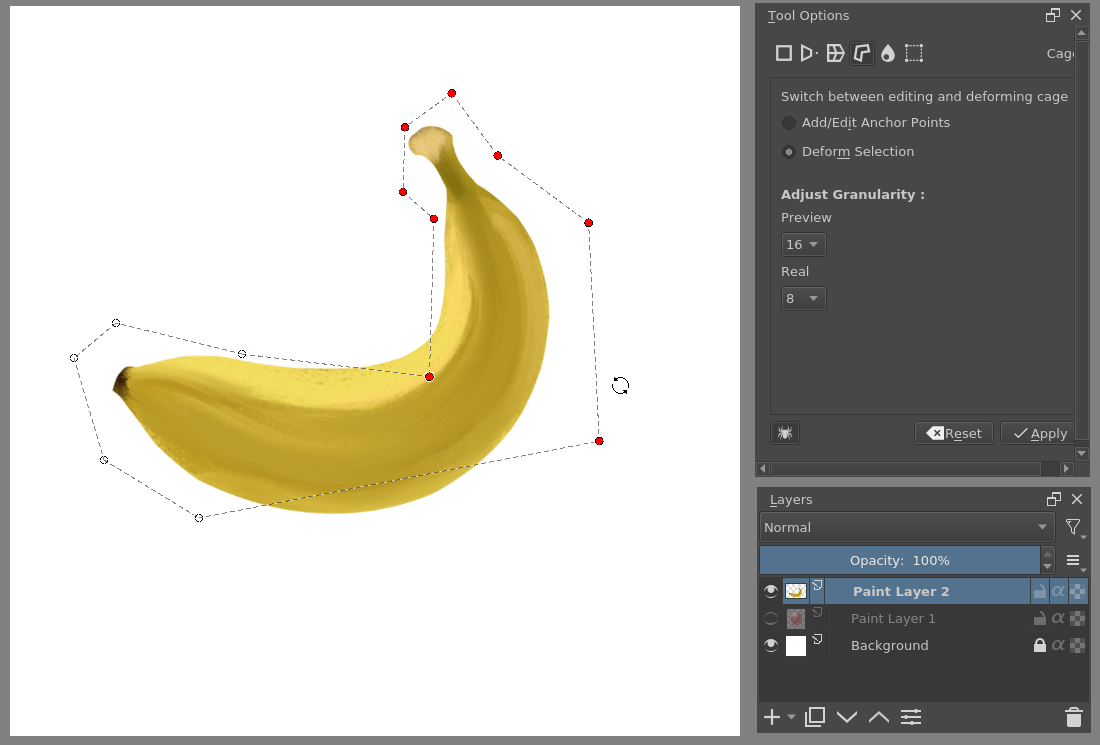
Task: Click the Cage transform mode icon
Action: coord(861,53)
